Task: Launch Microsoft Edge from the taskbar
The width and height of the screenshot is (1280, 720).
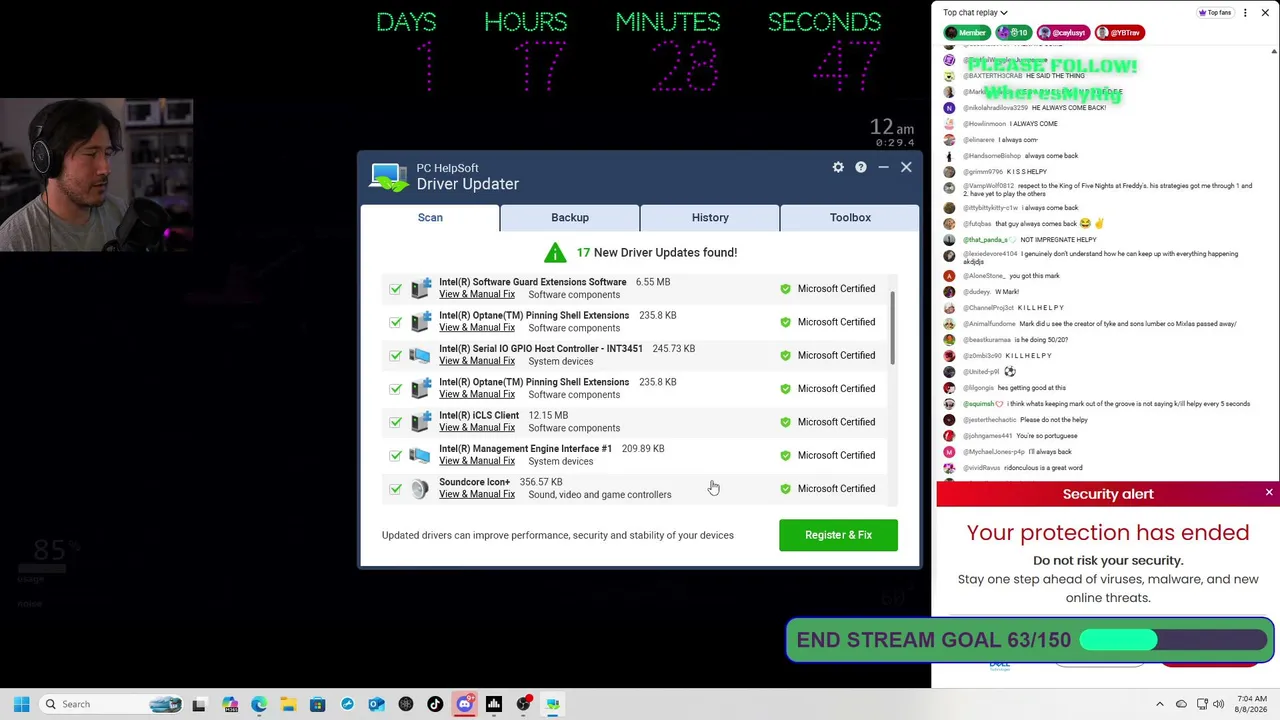Action: click(259, 704)
